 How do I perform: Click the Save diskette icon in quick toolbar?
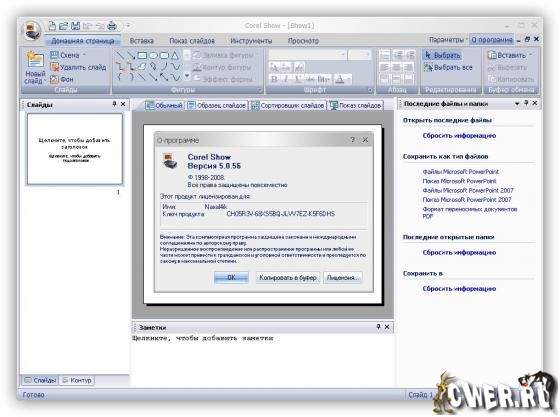(75, 26)
